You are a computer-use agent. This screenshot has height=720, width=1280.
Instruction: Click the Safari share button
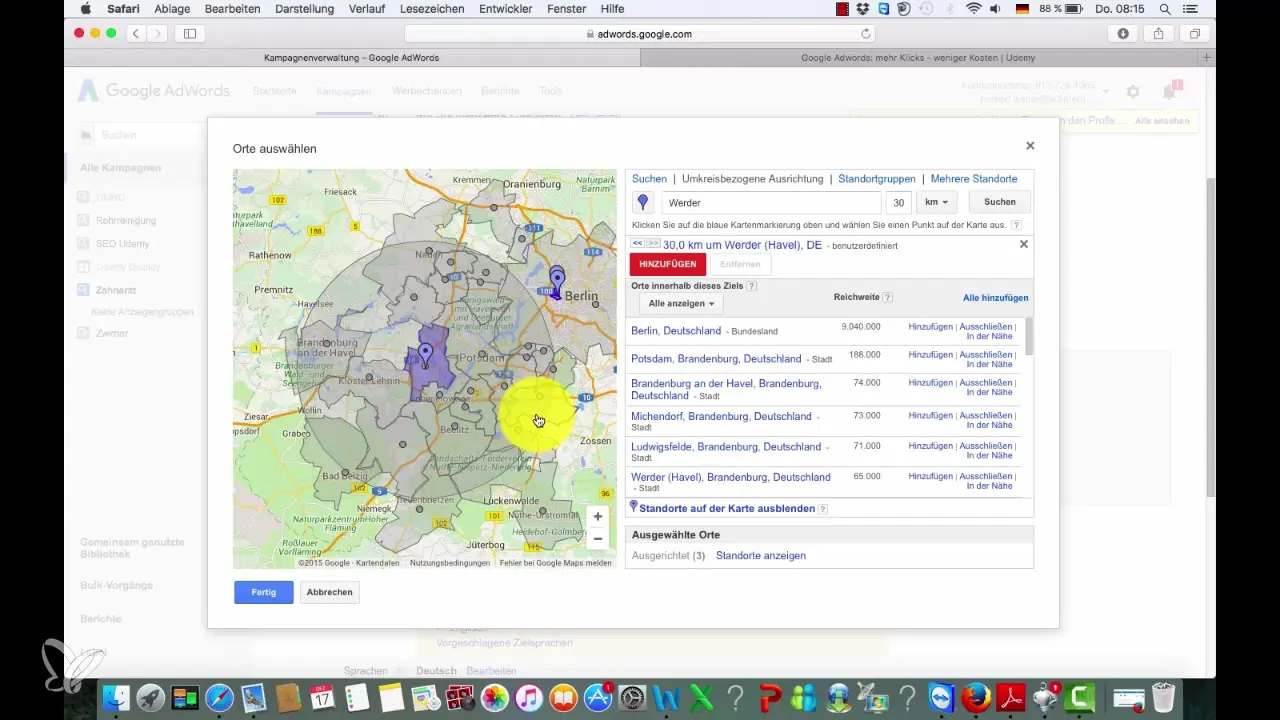point(1159,33)
